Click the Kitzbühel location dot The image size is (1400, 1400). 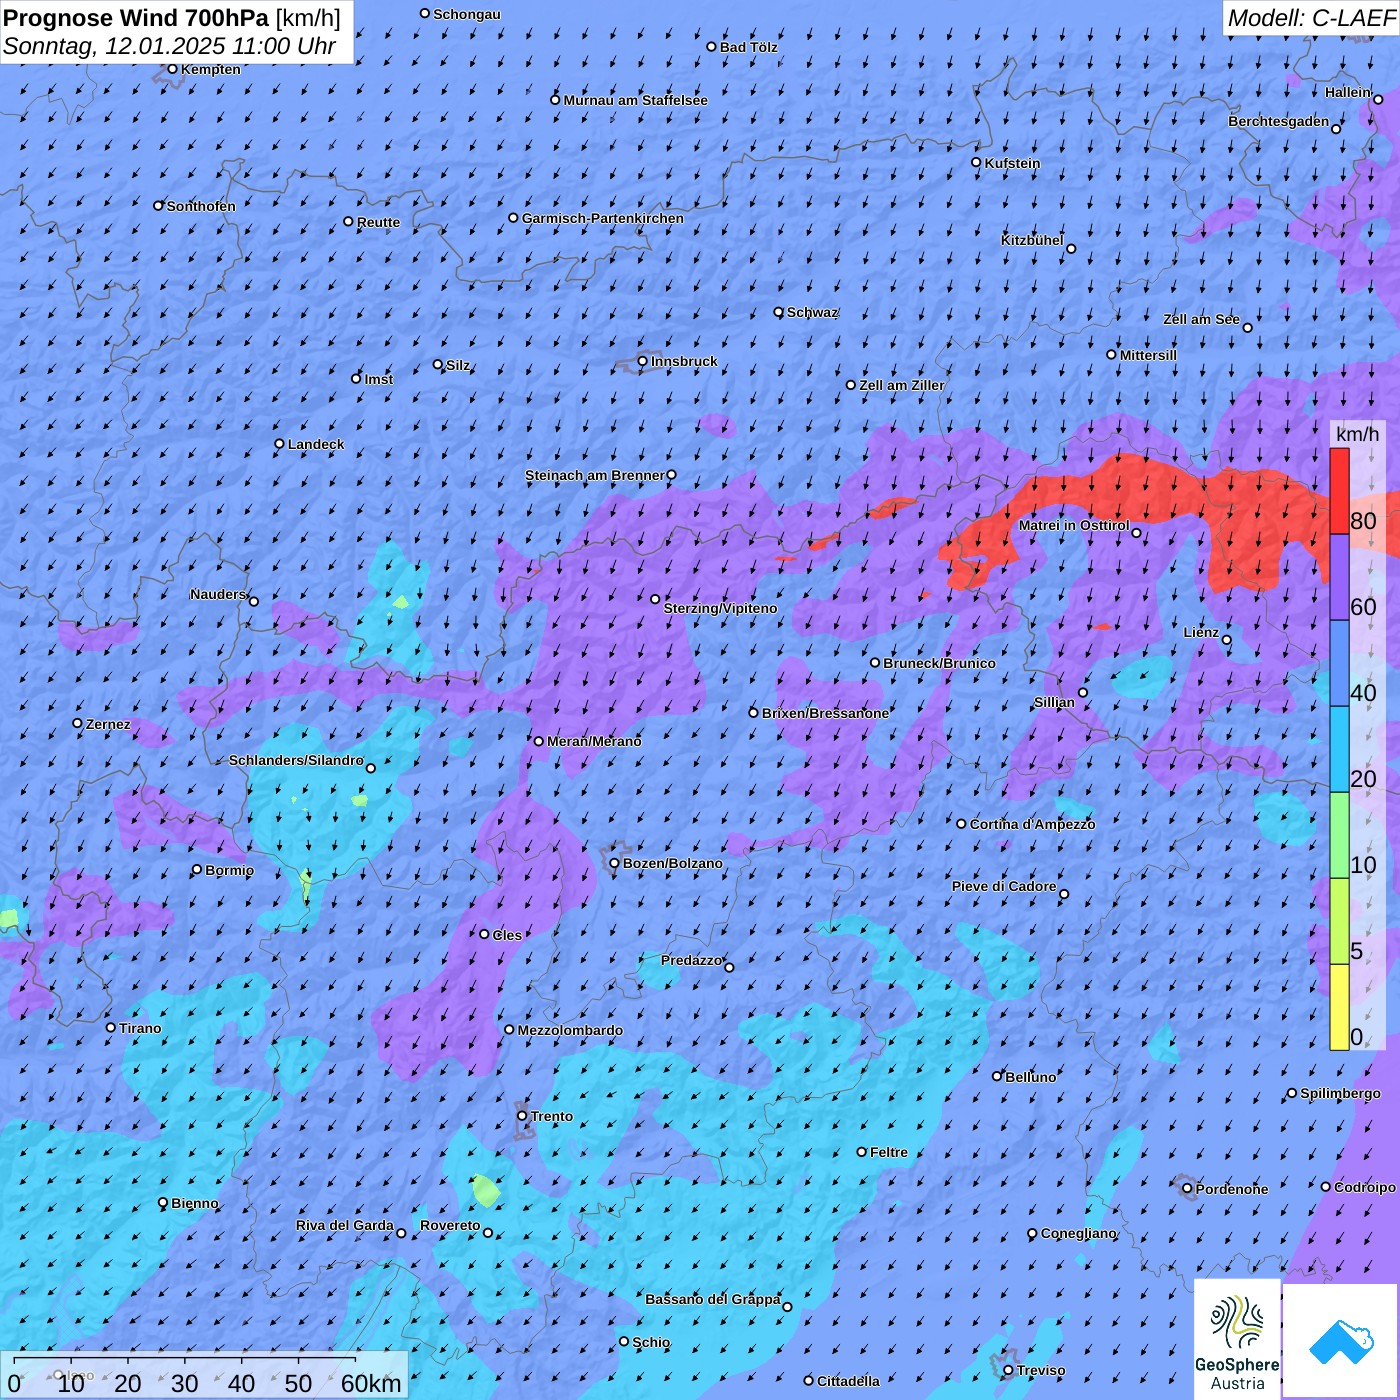(1071, 249)
